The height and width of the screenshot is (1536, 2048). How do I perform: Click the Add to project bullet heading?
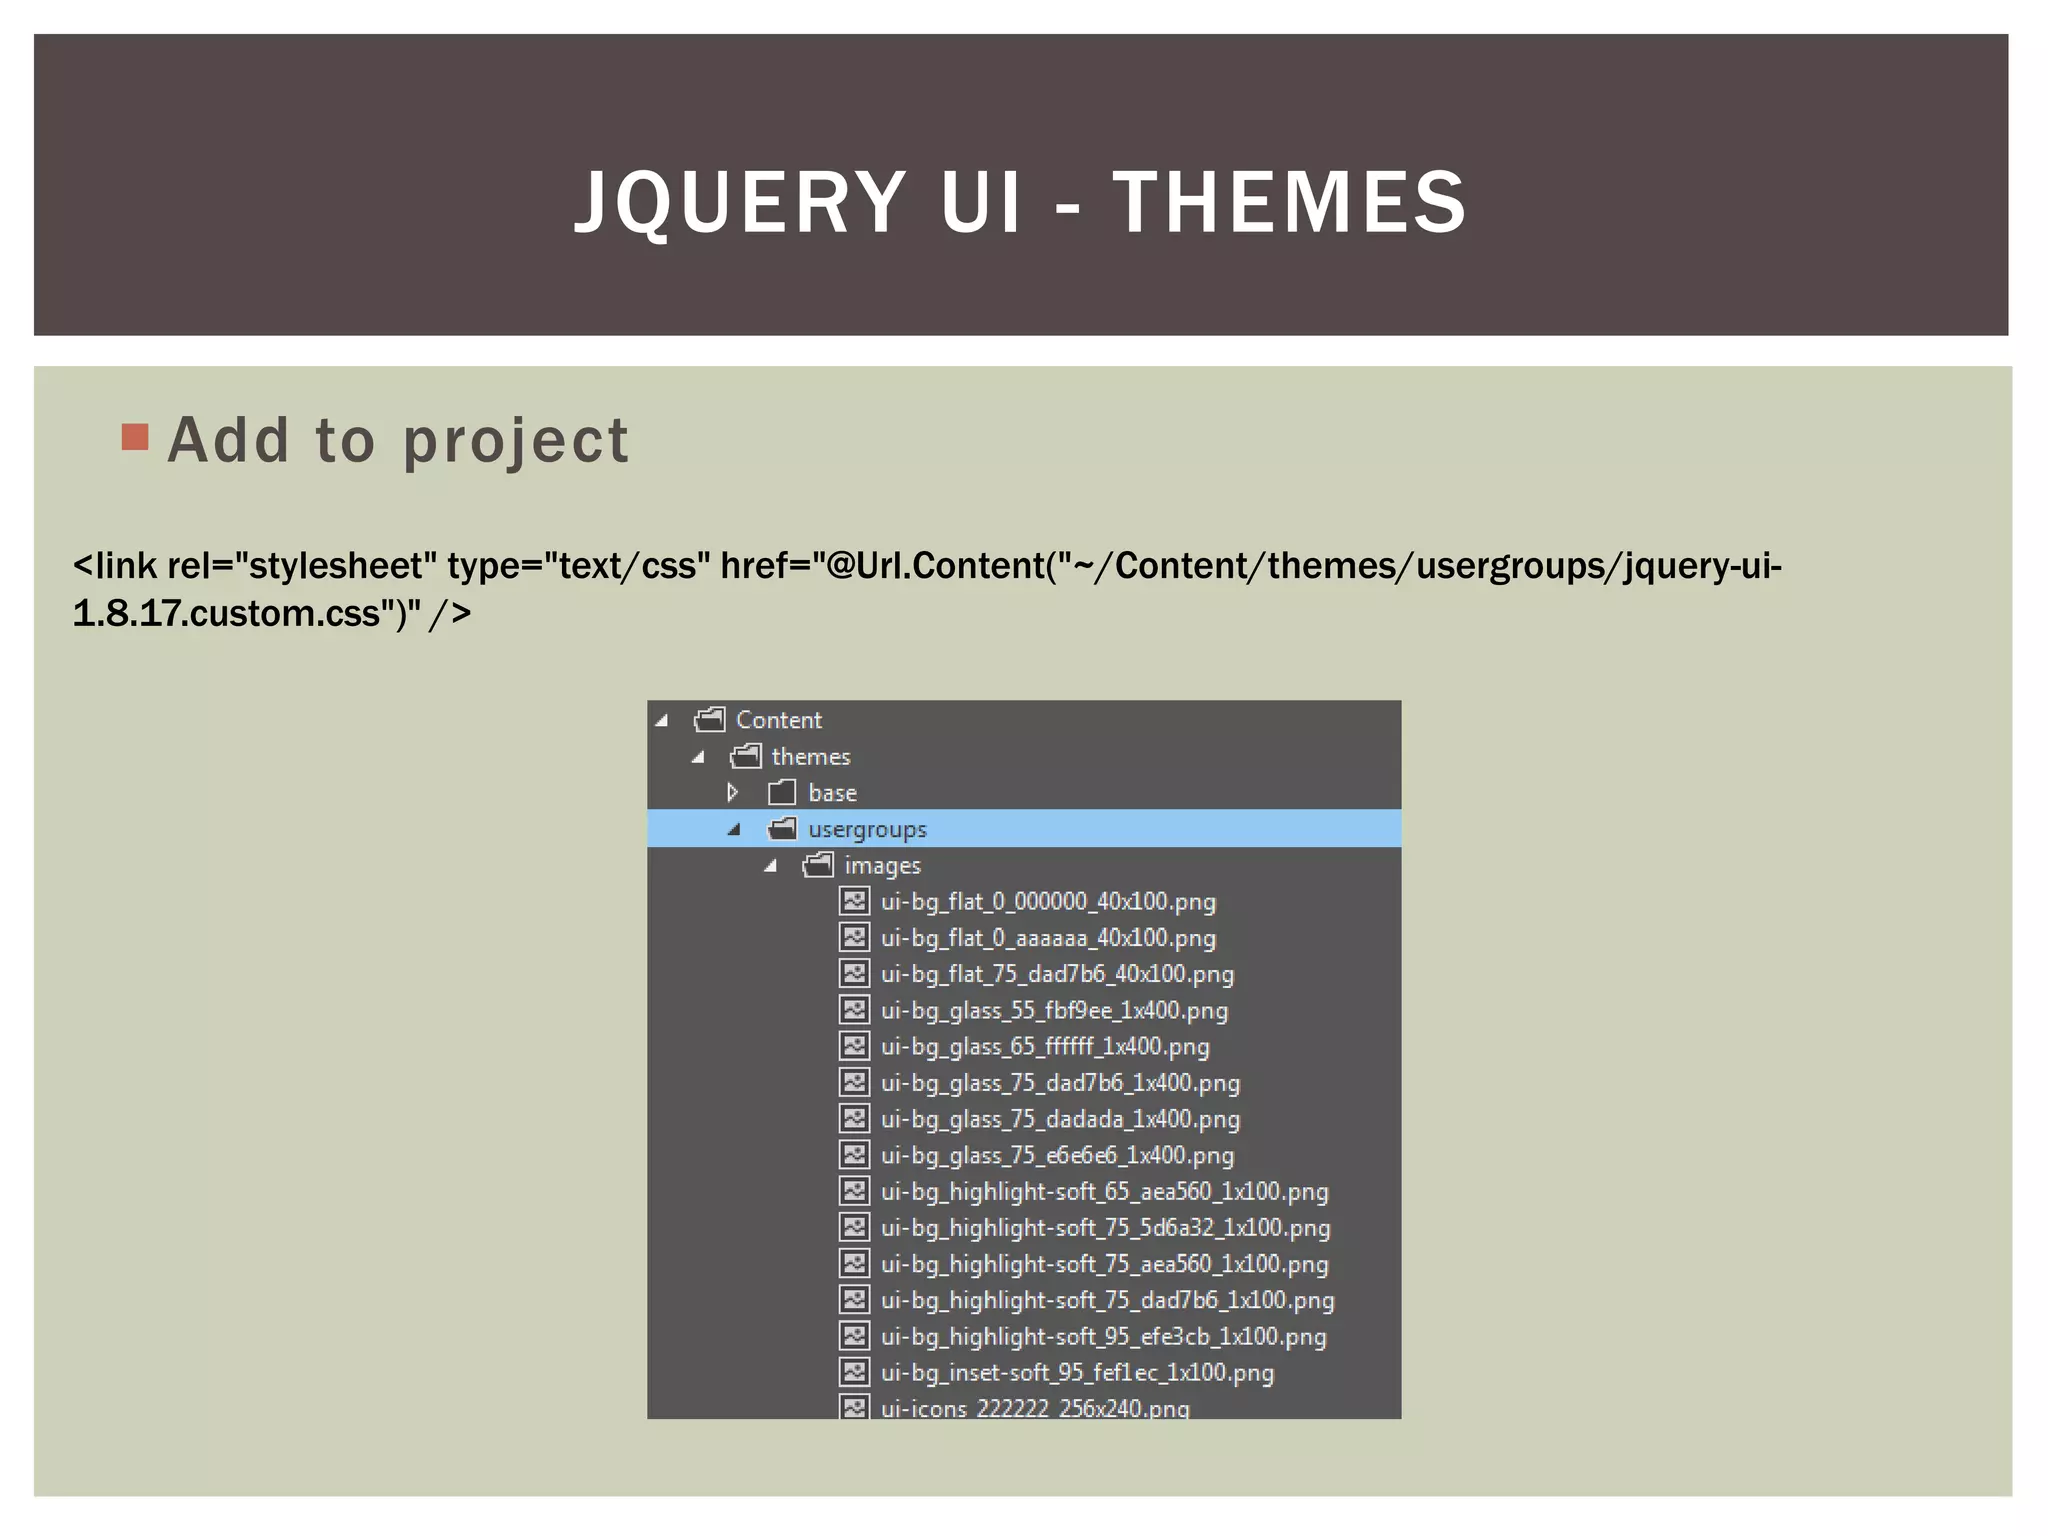pos(398,440)
